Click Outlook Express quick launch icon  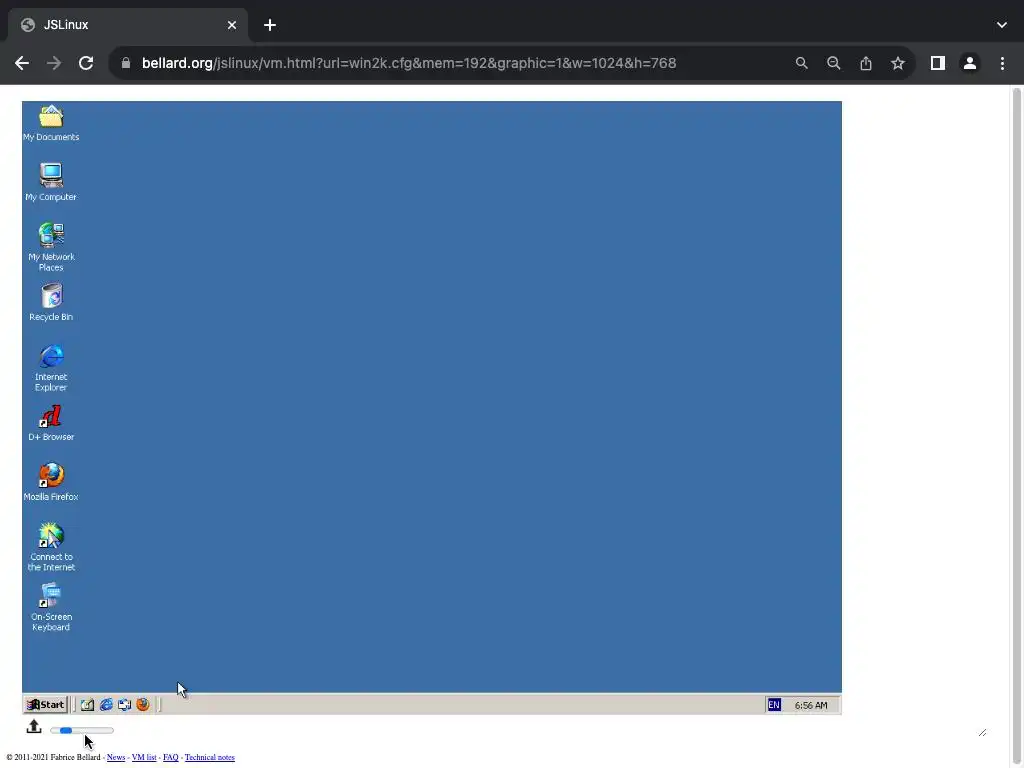coord(124,705)
